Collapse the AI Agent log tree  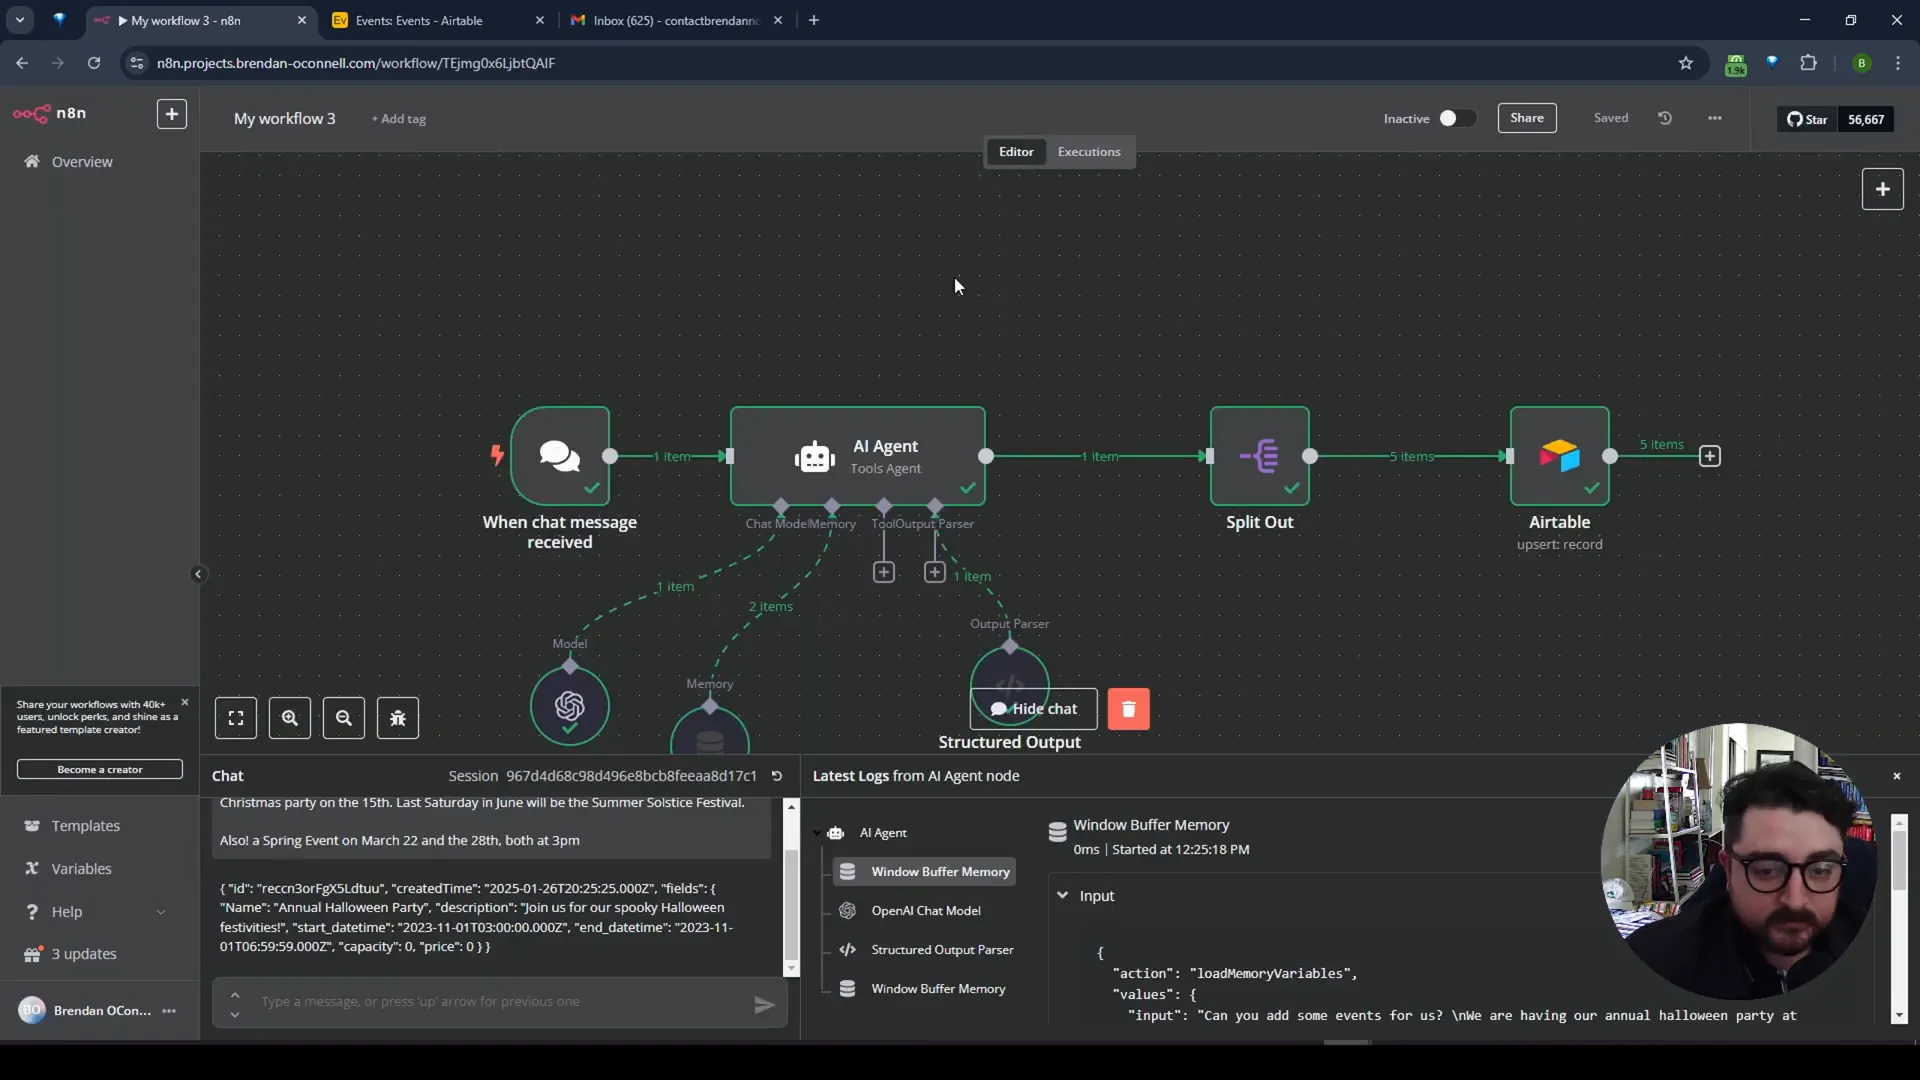817,833
